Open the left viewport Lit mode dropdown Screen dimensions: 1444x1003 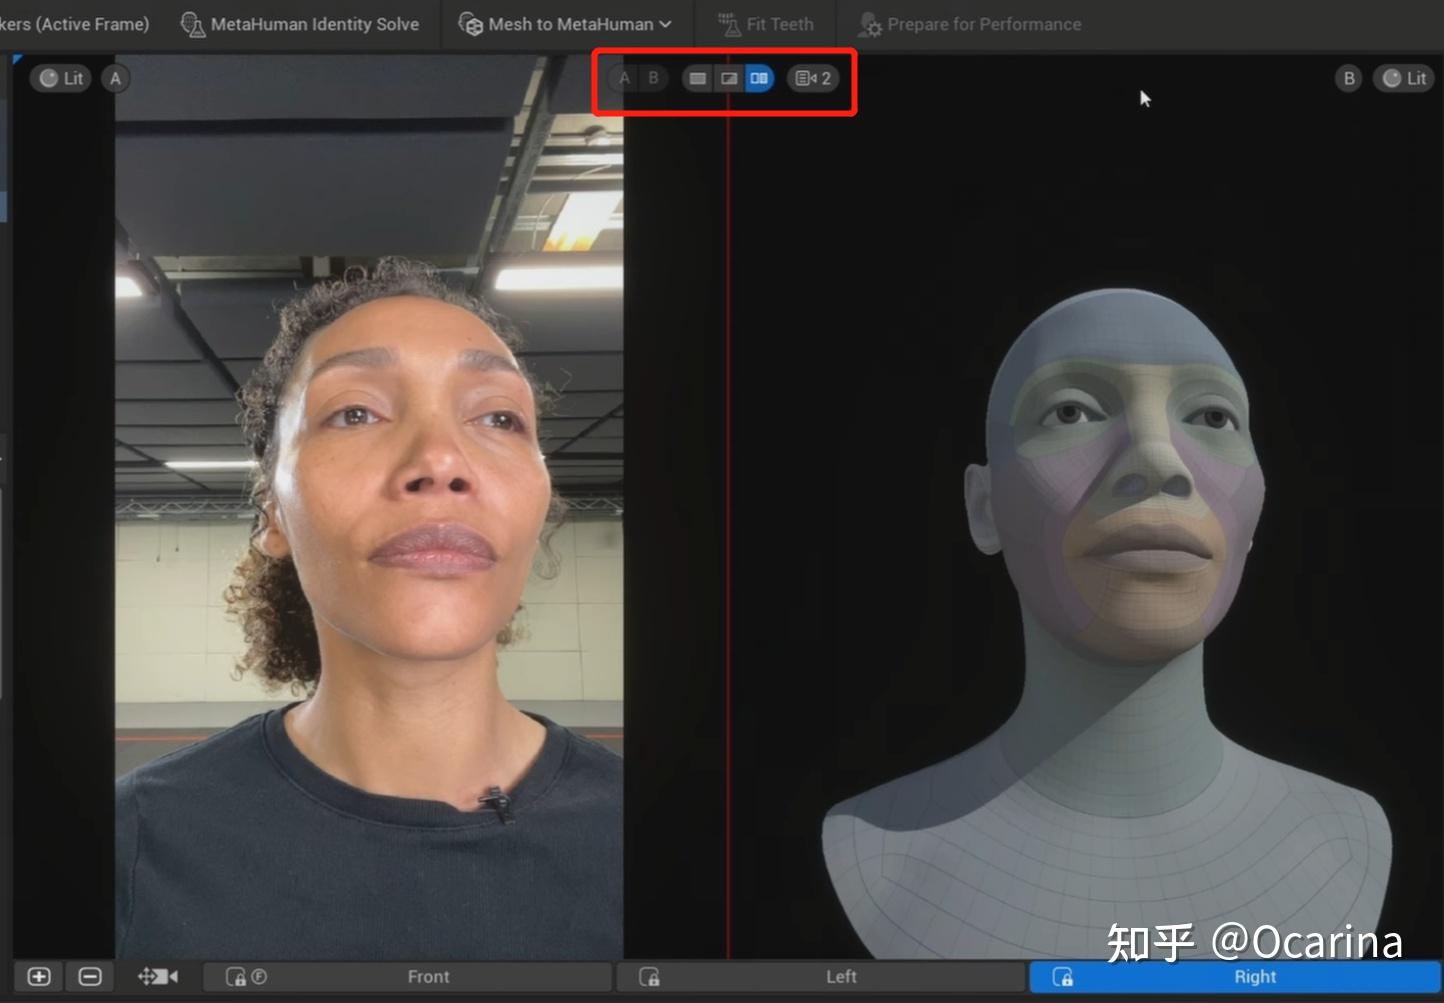coord(60,77)
